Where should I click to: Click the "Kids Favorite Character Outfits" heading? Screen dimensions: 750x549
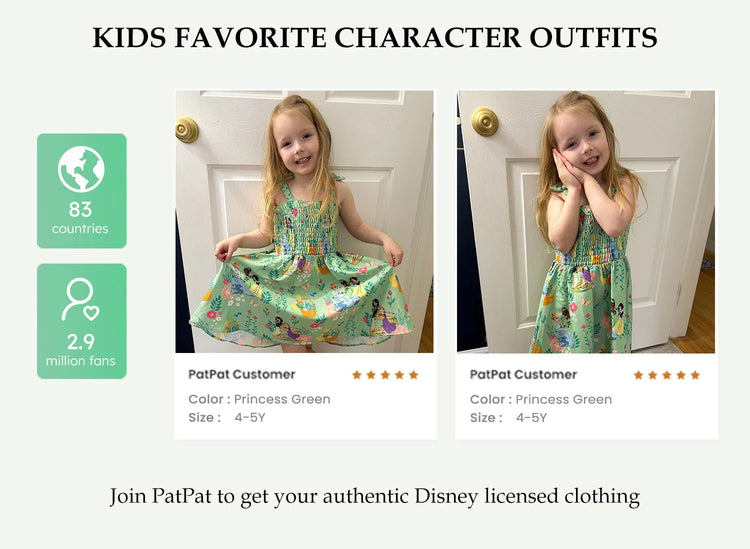point(375,38)
